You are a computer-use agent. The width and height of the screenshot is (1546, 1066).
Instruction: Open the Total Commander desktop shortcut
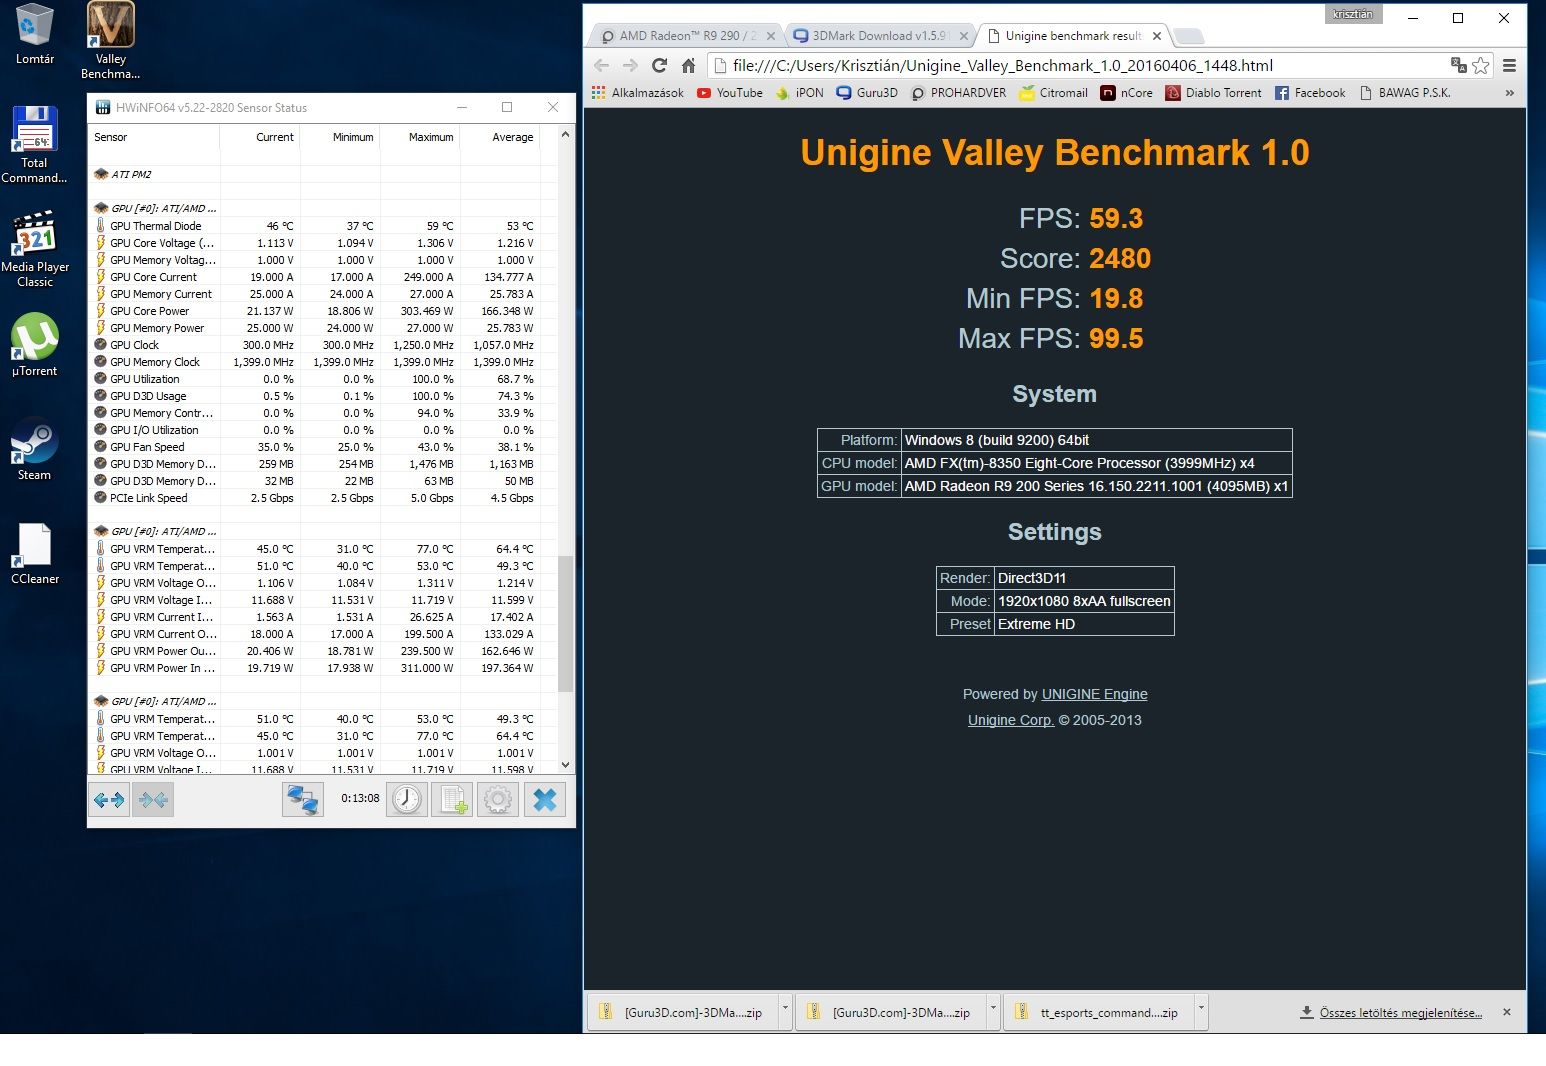(x=34, y=144)
